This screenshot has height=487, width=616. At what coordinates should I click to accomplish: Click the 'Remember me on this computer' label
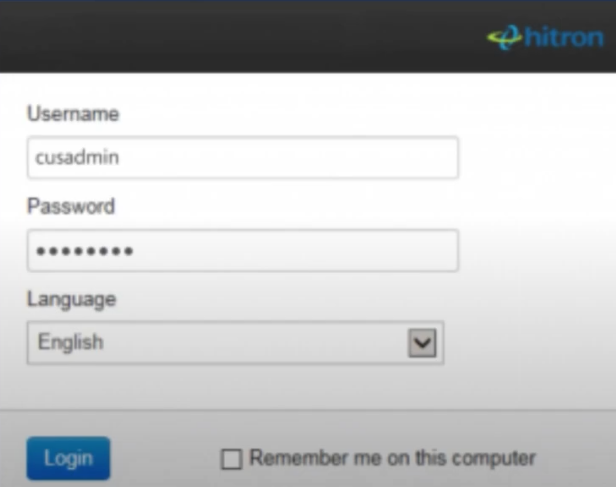coord(392,458)
